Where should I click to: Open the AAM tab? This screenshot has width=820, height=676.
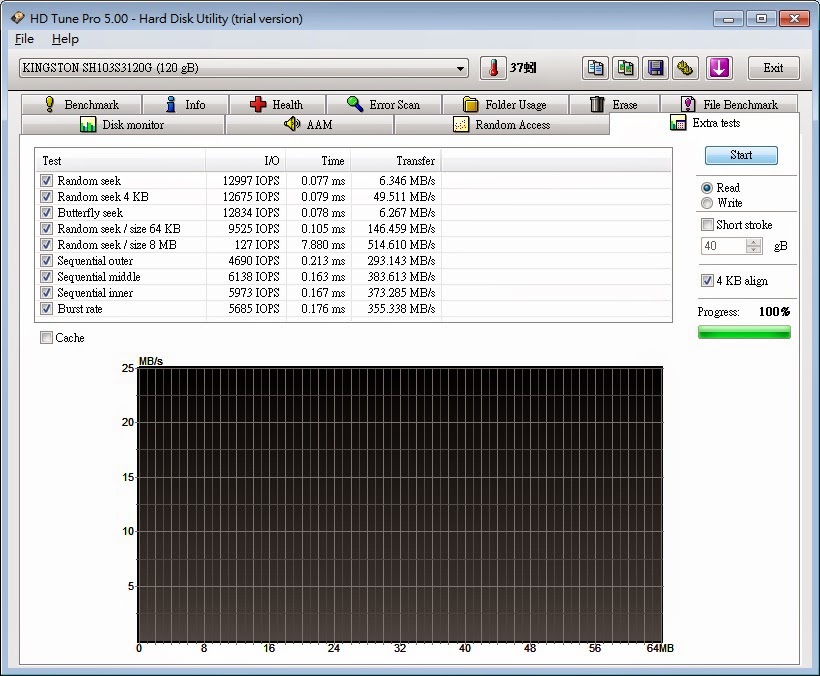click(x=309, y=124)
